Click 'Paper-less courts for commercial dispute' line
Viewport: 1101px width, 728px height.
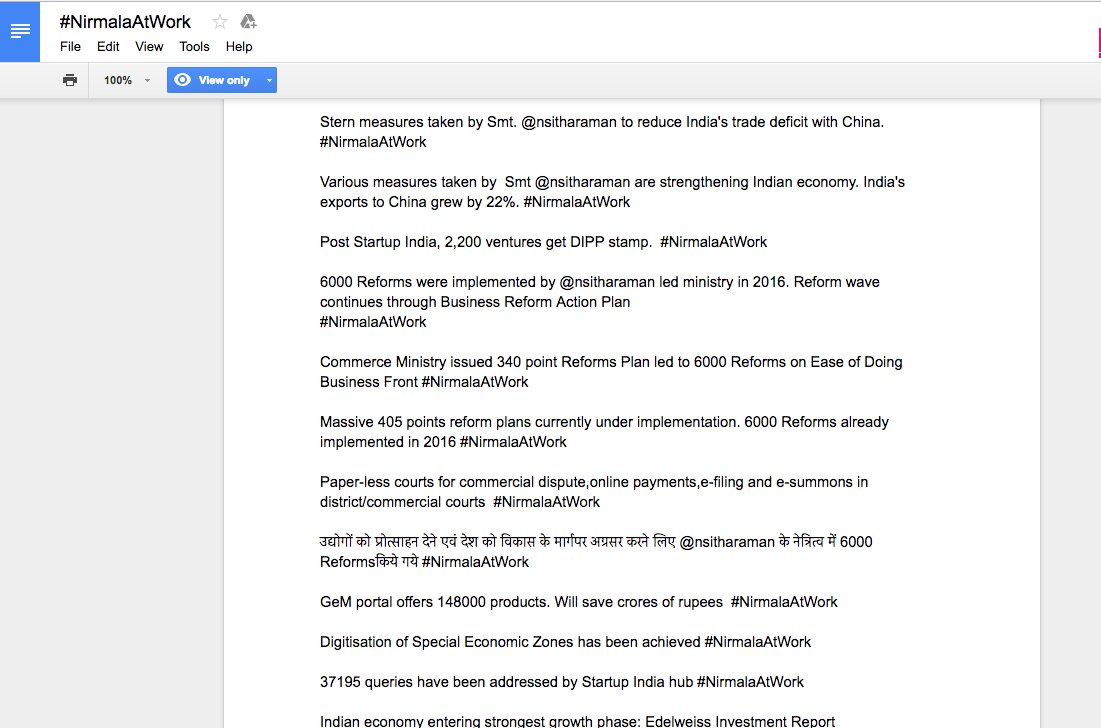(x=594, y=482)
